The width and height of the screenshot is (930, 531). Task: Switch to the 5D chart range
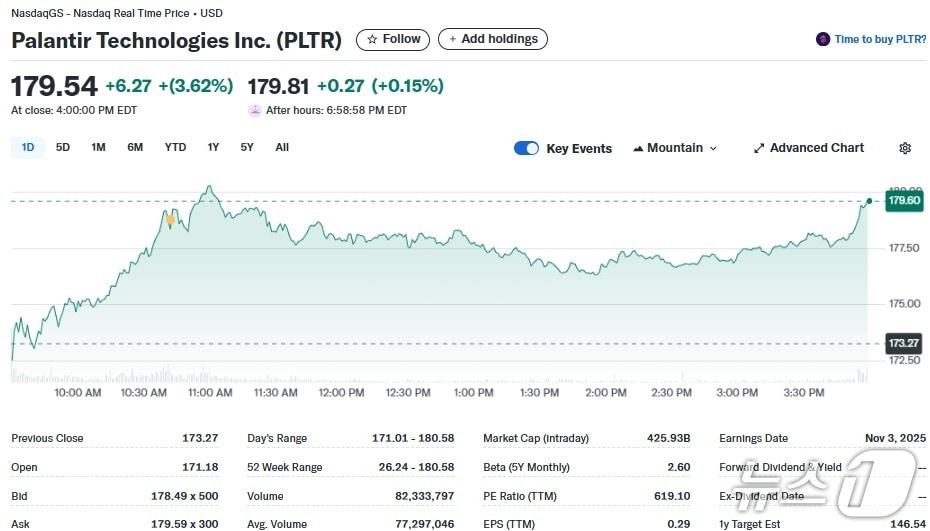click(63, 147)
